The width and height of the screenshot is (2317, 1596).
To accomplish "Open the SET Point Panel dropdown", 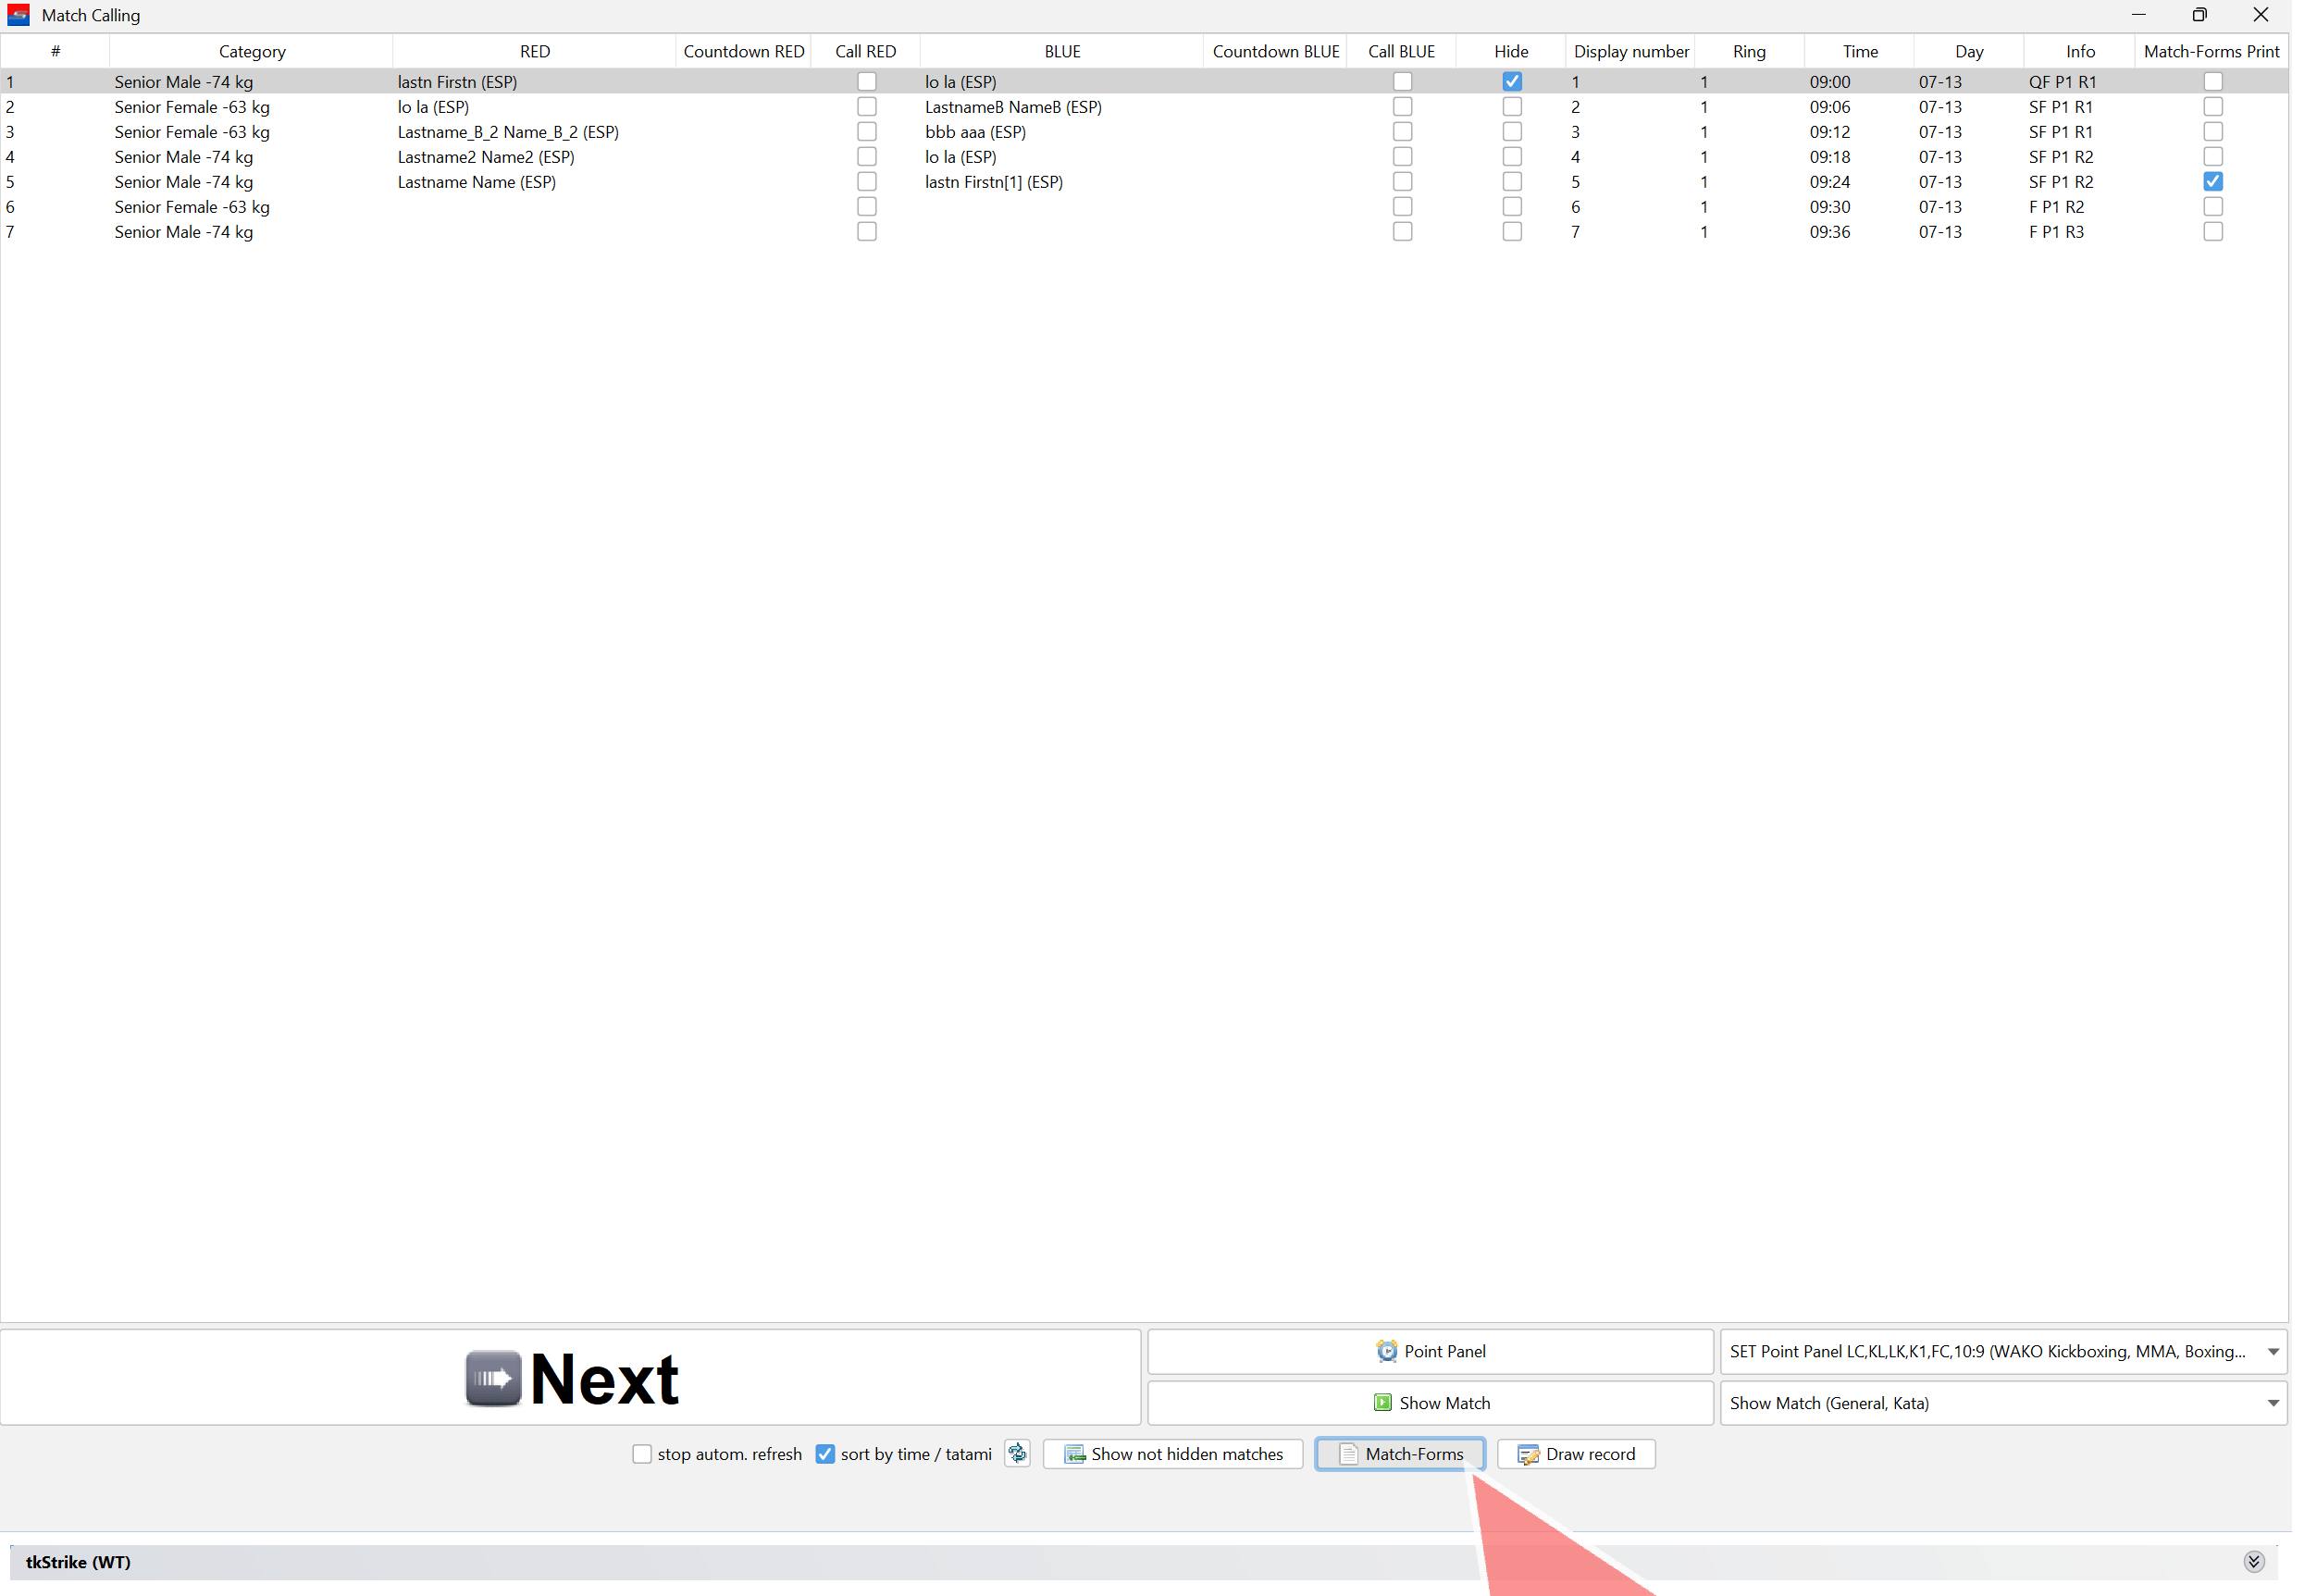I will click(x=2273, y=1351).
